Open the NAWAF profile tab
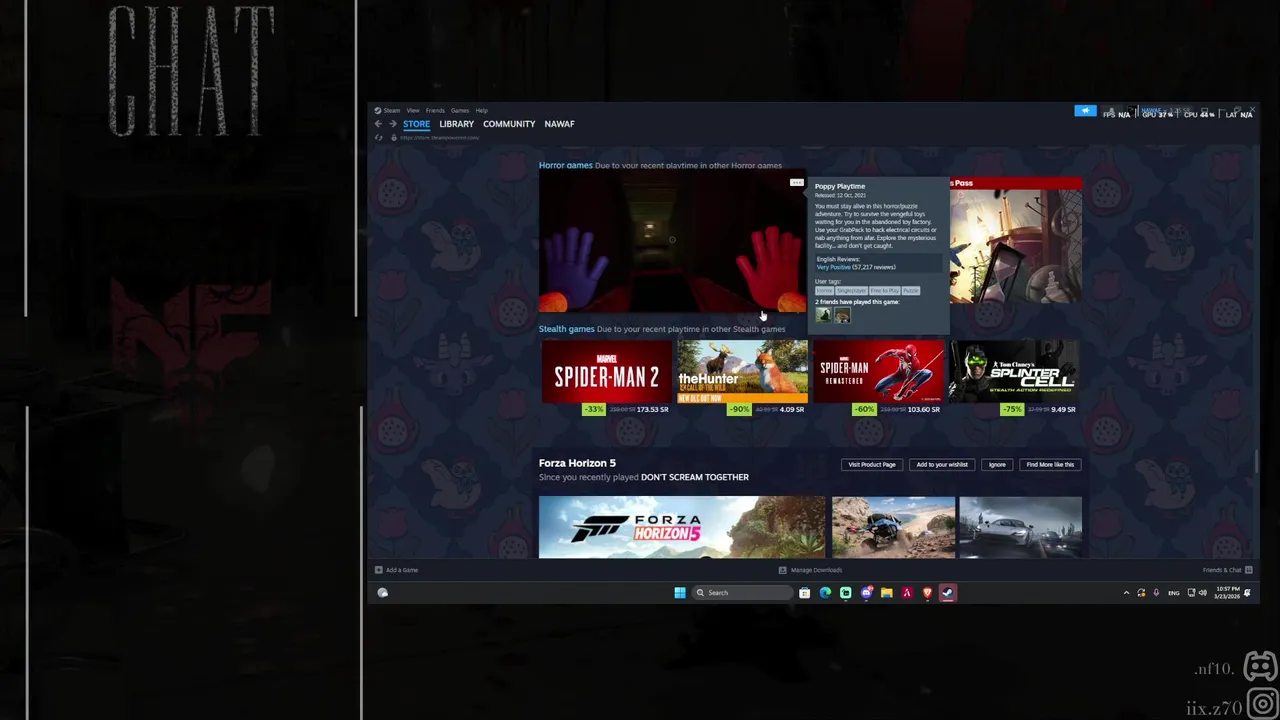Screen dimensions: 1280x720 (x=559, y=124)
